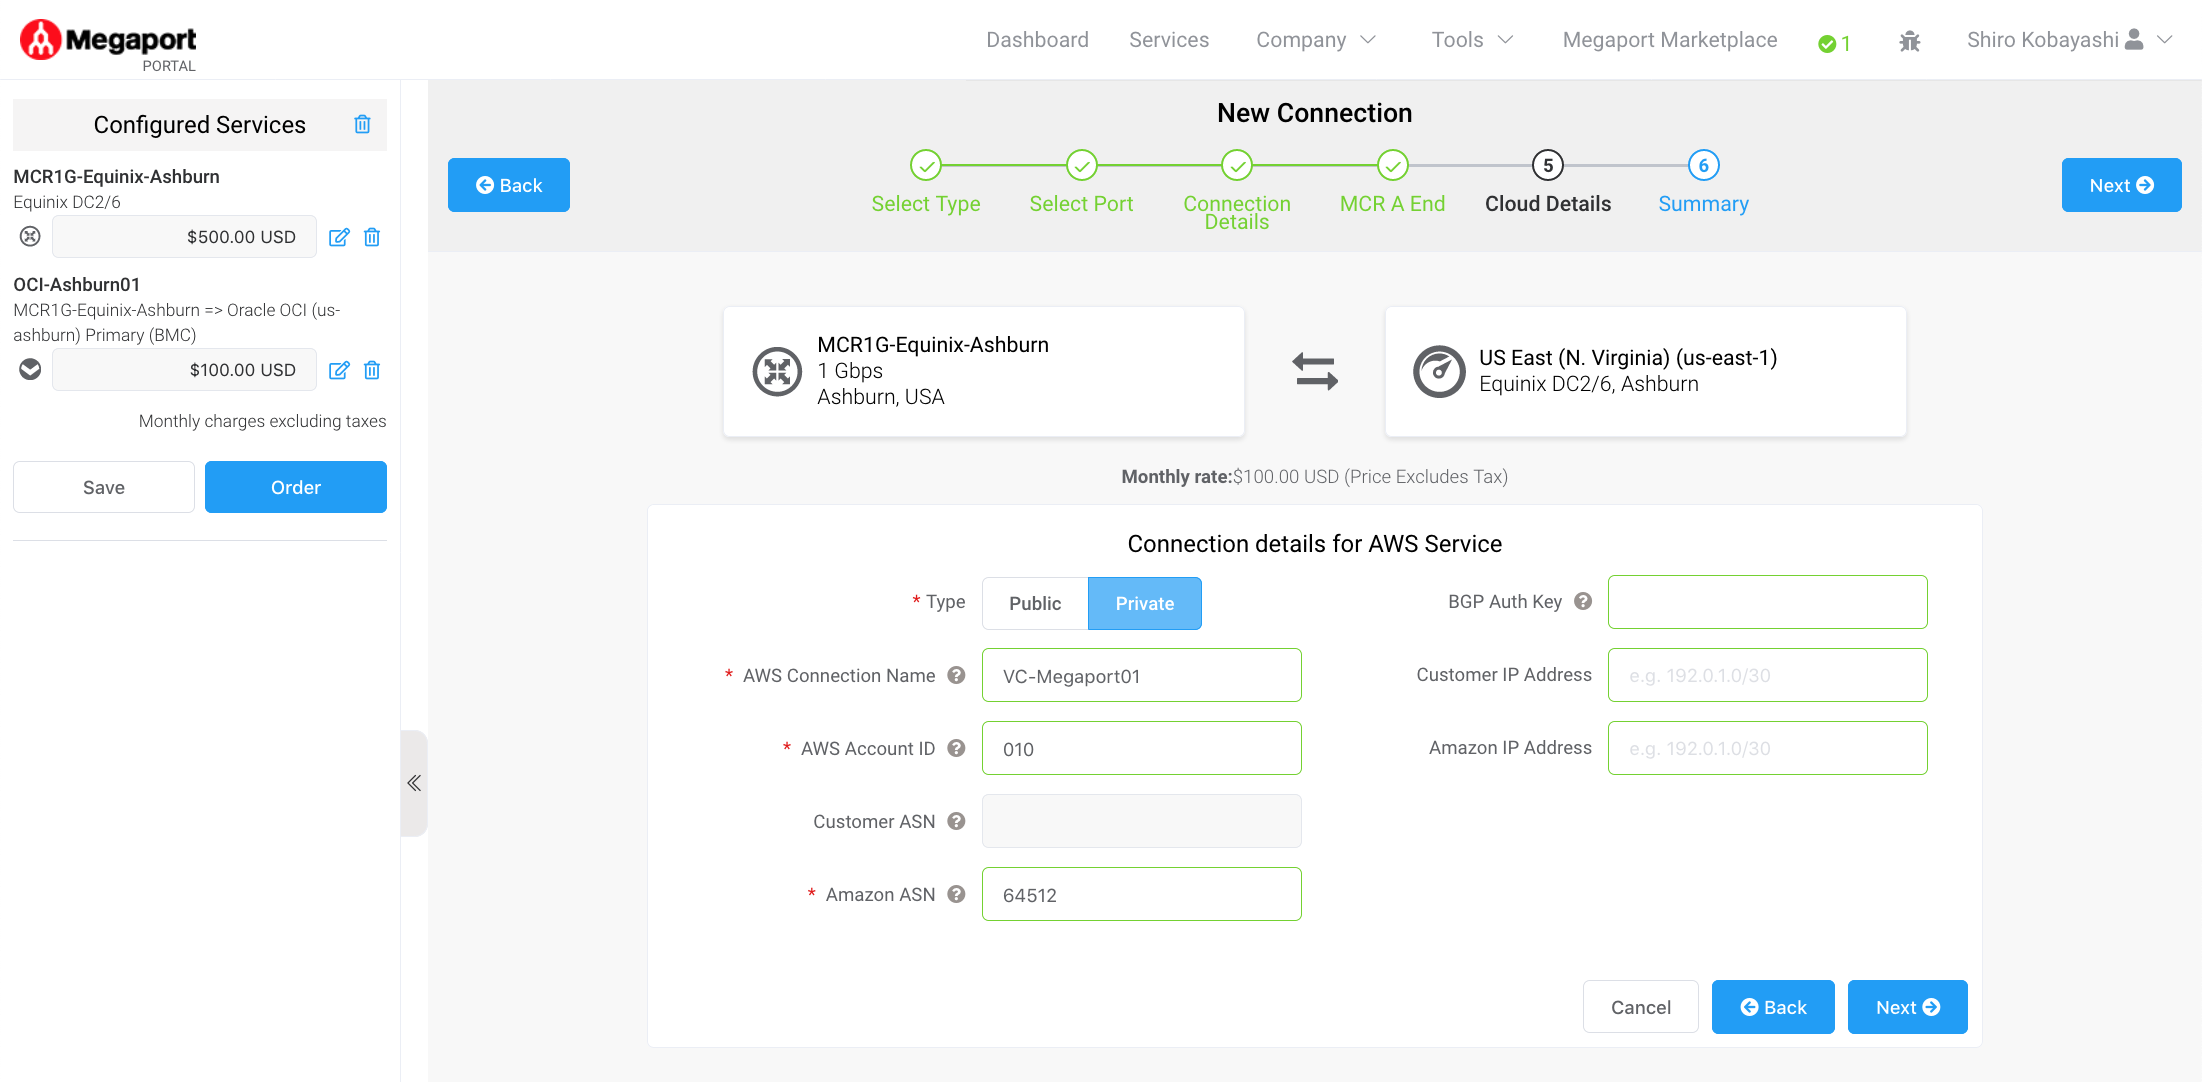The image size is (2202, 1082).
Task: Click the Megaport Portal logo
Action: (x=108, y=45)
